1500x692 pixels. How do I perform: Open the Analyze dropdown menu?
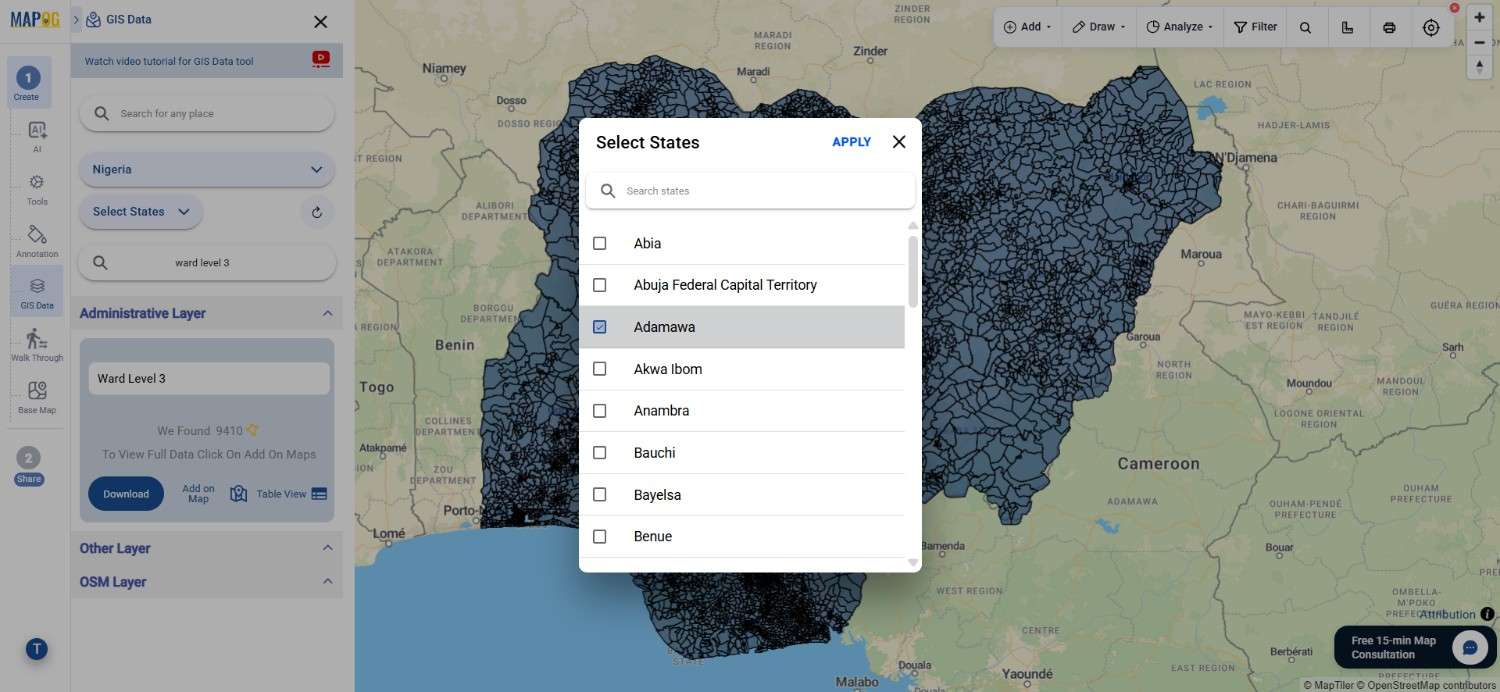[1180, 27]
